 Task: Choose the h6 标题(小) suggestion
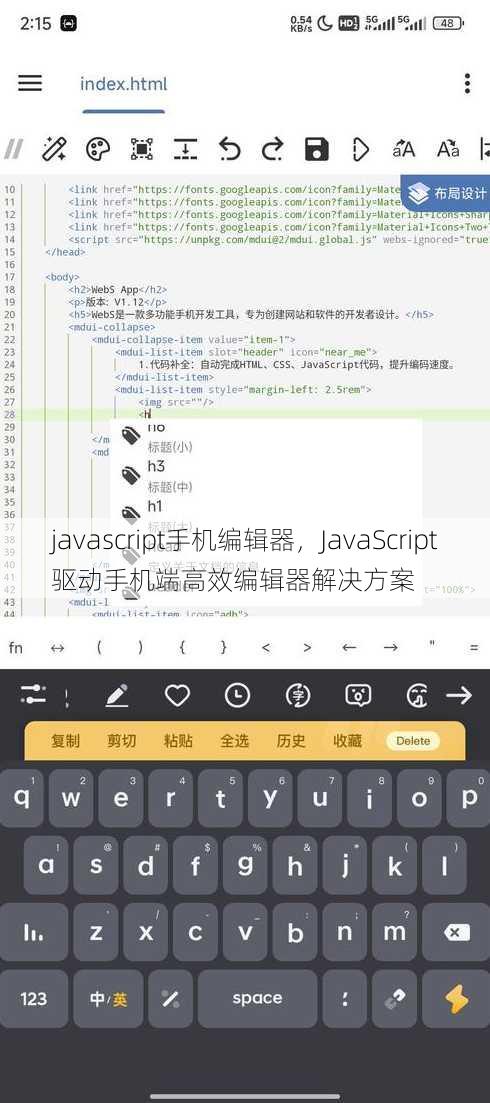tap(266, 436)
